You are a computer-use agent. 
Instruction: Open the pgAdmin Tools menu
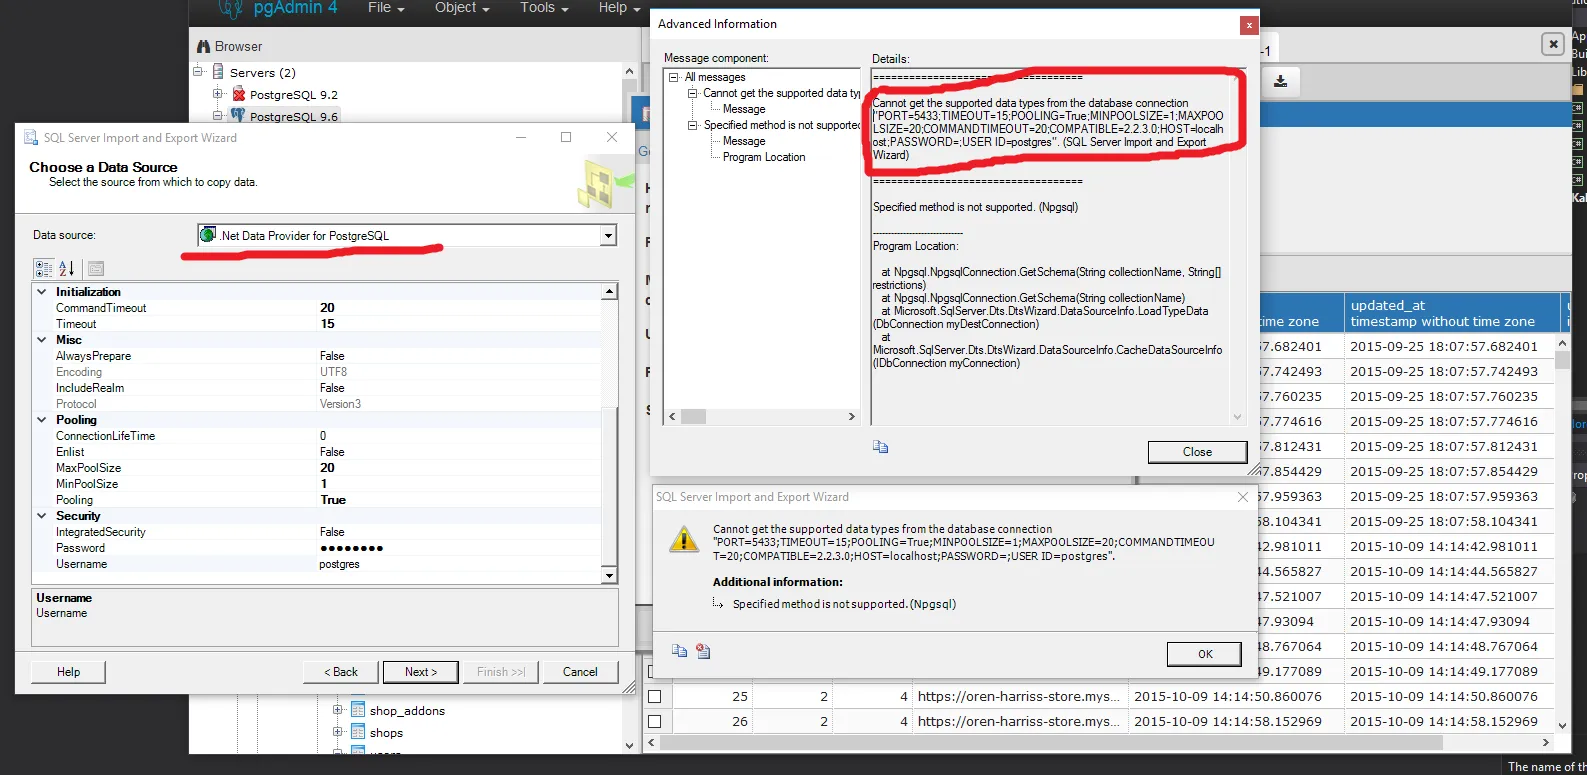(544, 8)
